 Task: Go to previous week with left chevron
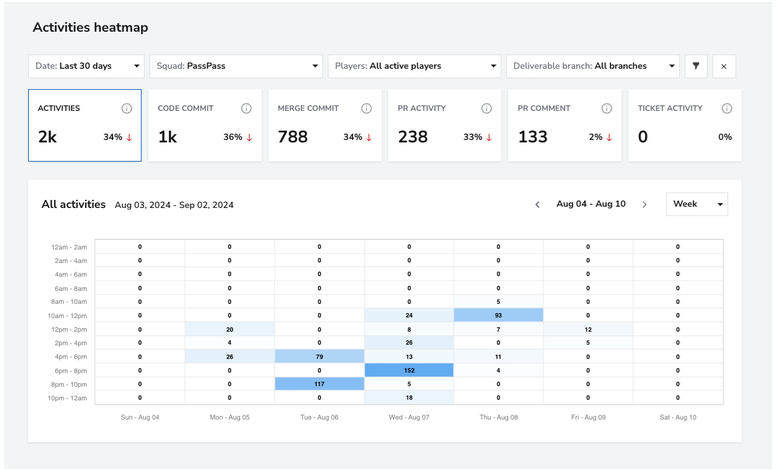pos(537,204)
